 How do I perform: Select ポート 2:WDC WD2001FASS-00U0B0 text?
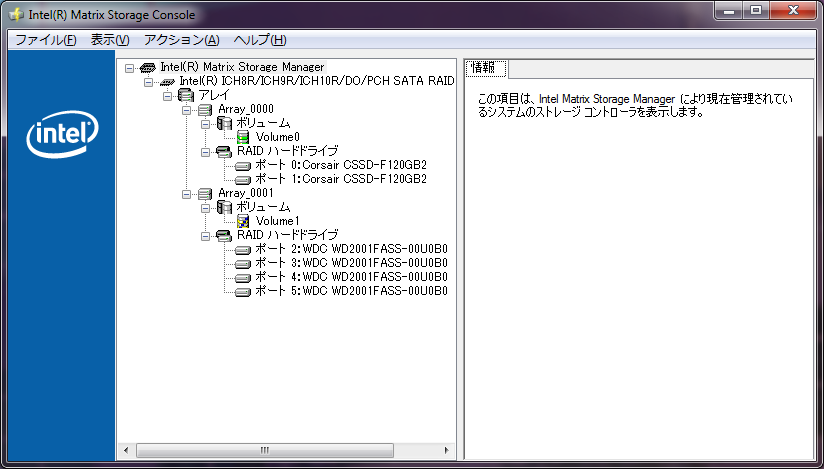351,249
